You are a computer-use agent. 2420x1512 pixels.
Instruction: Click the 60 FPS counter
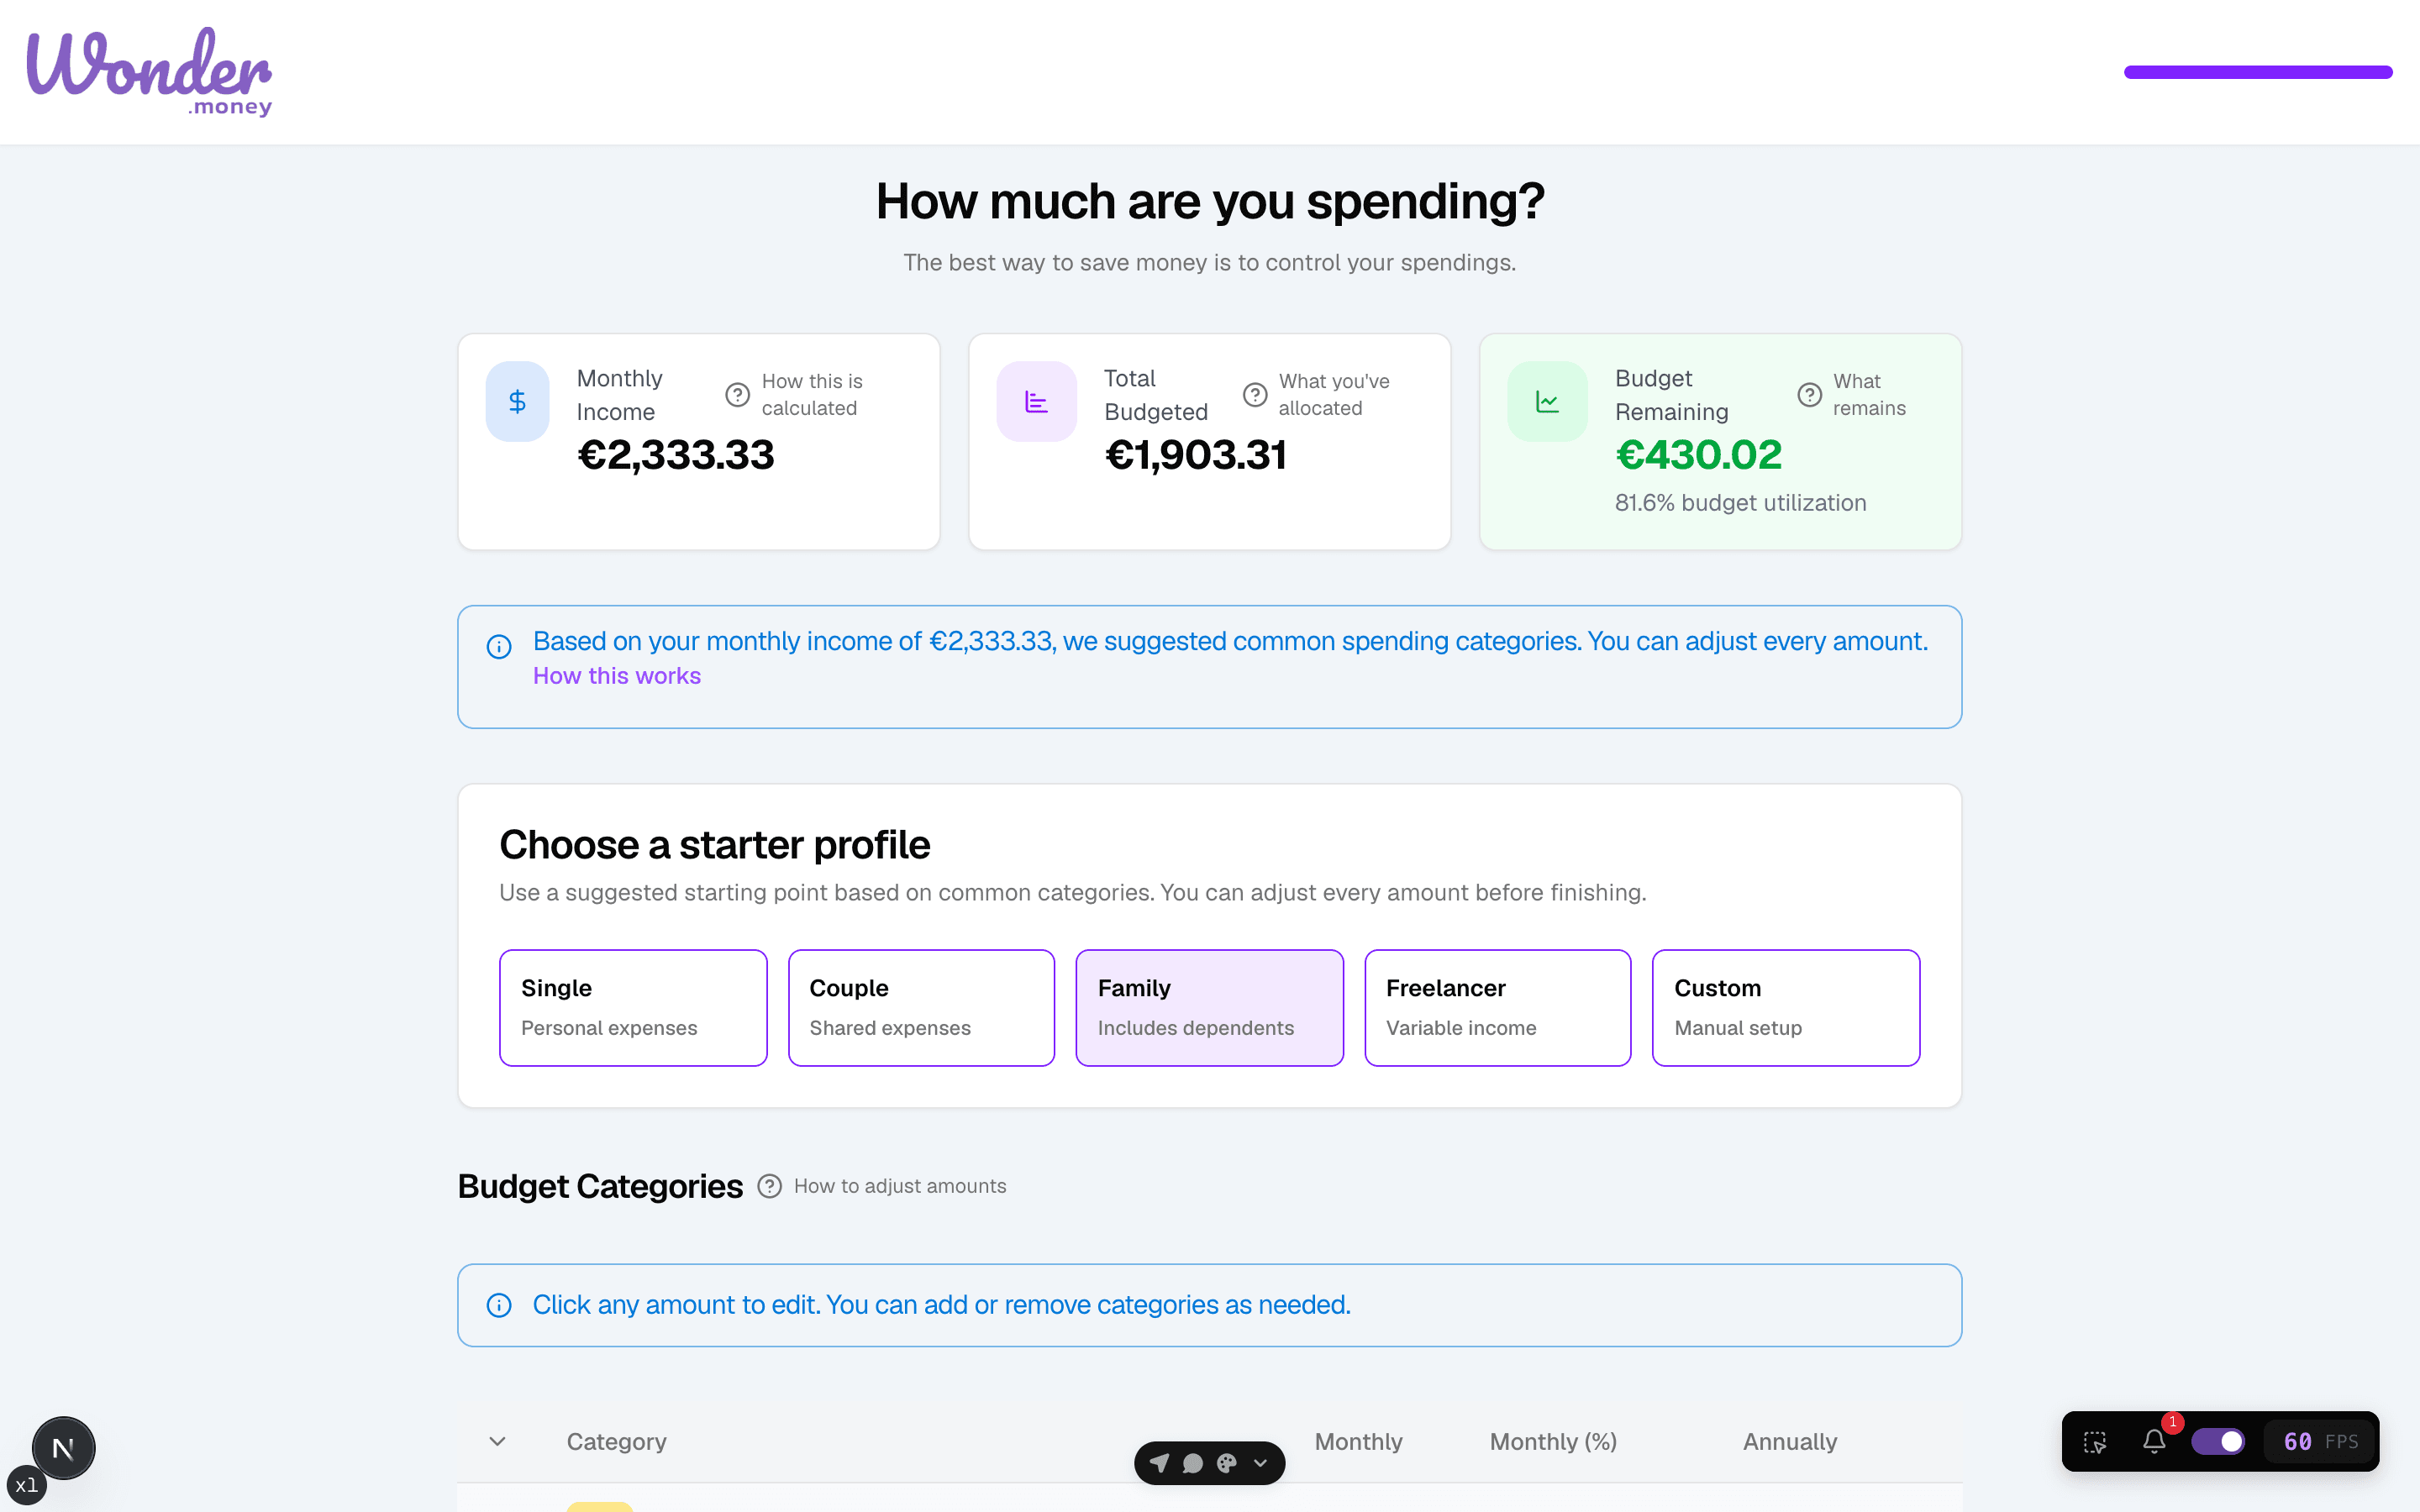[2321, 1441]
